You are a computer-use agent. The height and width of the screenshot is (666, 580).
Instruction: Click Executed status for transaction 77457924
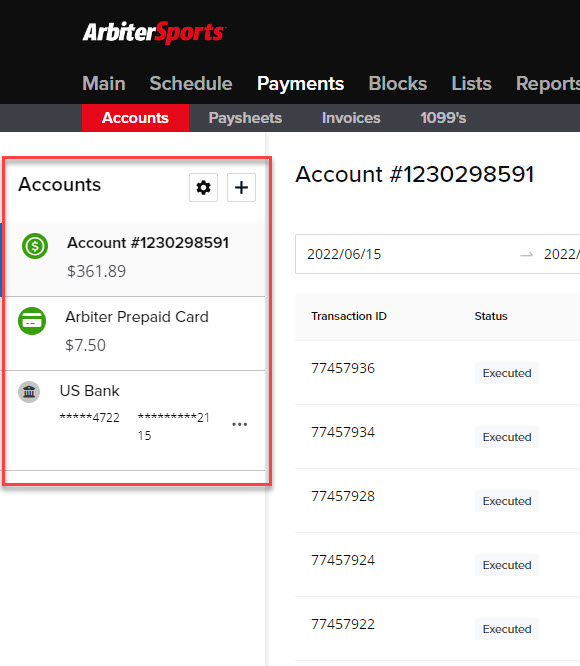coord(507,565)
